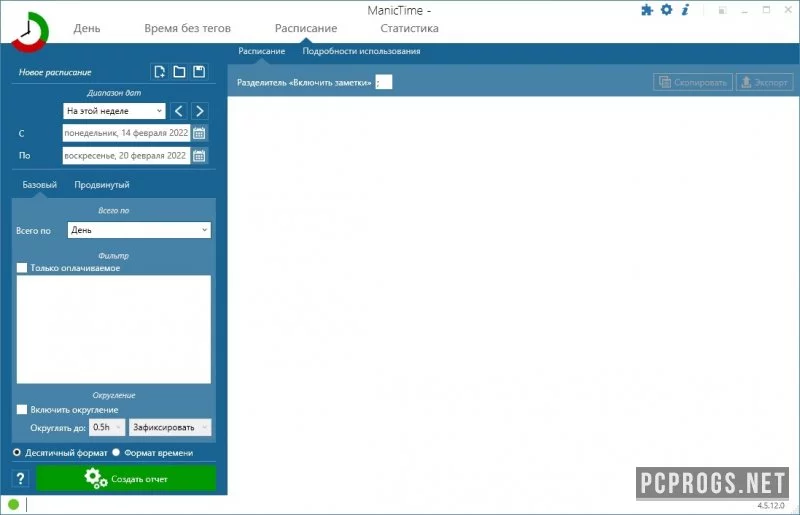This screenshot has height=515, width=800.
Task: Open the Зафиксировать rounding mode dropdown
Action: [170, 427]
